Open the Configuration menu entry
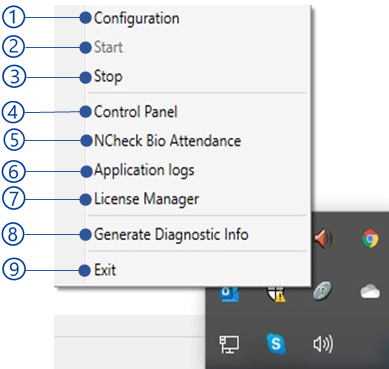Viewport: 389px width, 369px height. [137, 18]
